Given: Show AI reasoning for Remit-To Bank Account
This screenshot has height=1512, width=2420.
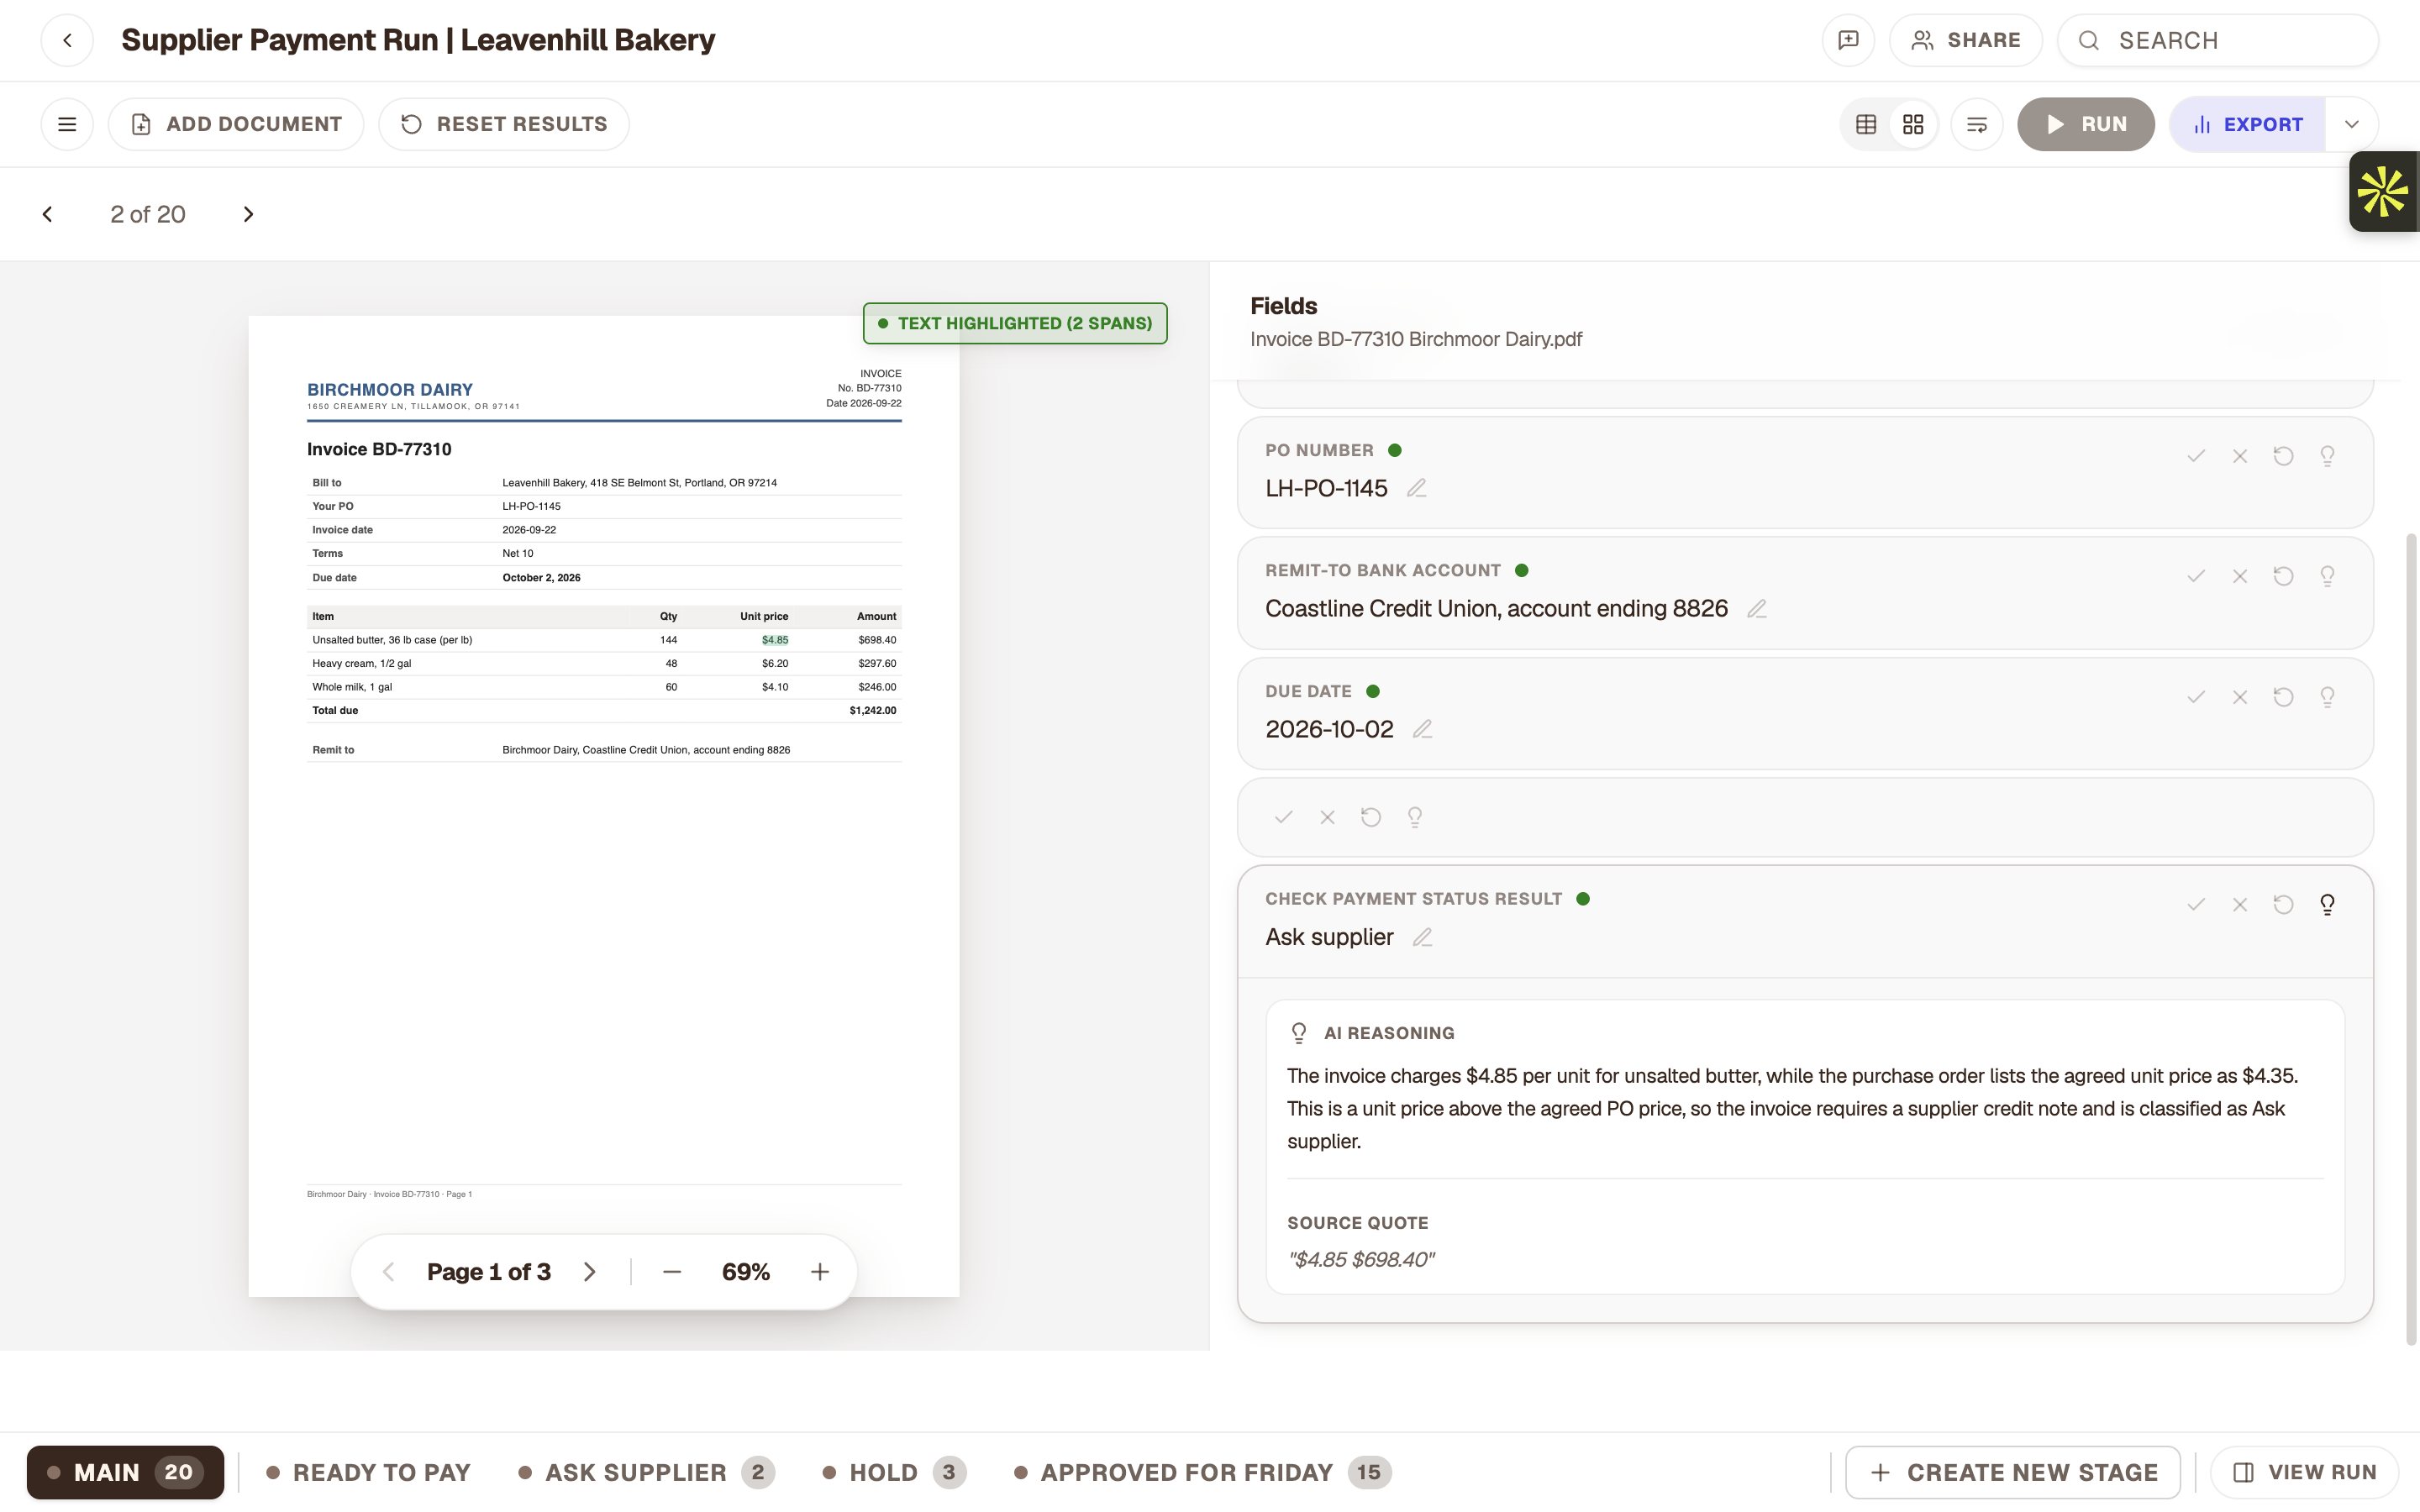Looking at the screenshot, I should [2328, 576].
